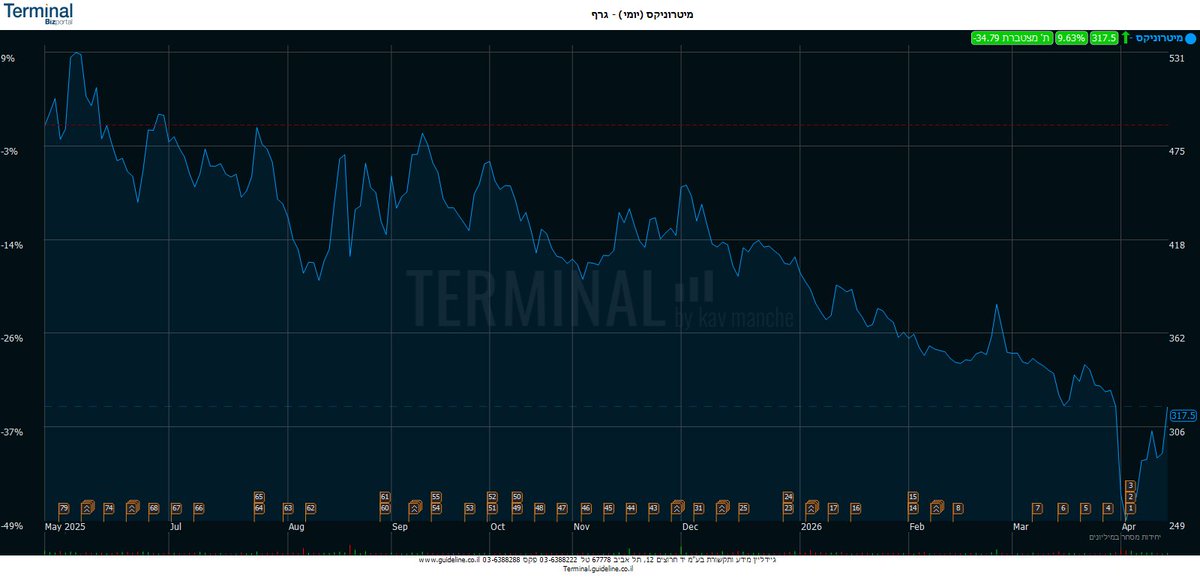Expand stacked events icon between flags 31 and 25
1200x578 pixels.
tap(722, 507)
